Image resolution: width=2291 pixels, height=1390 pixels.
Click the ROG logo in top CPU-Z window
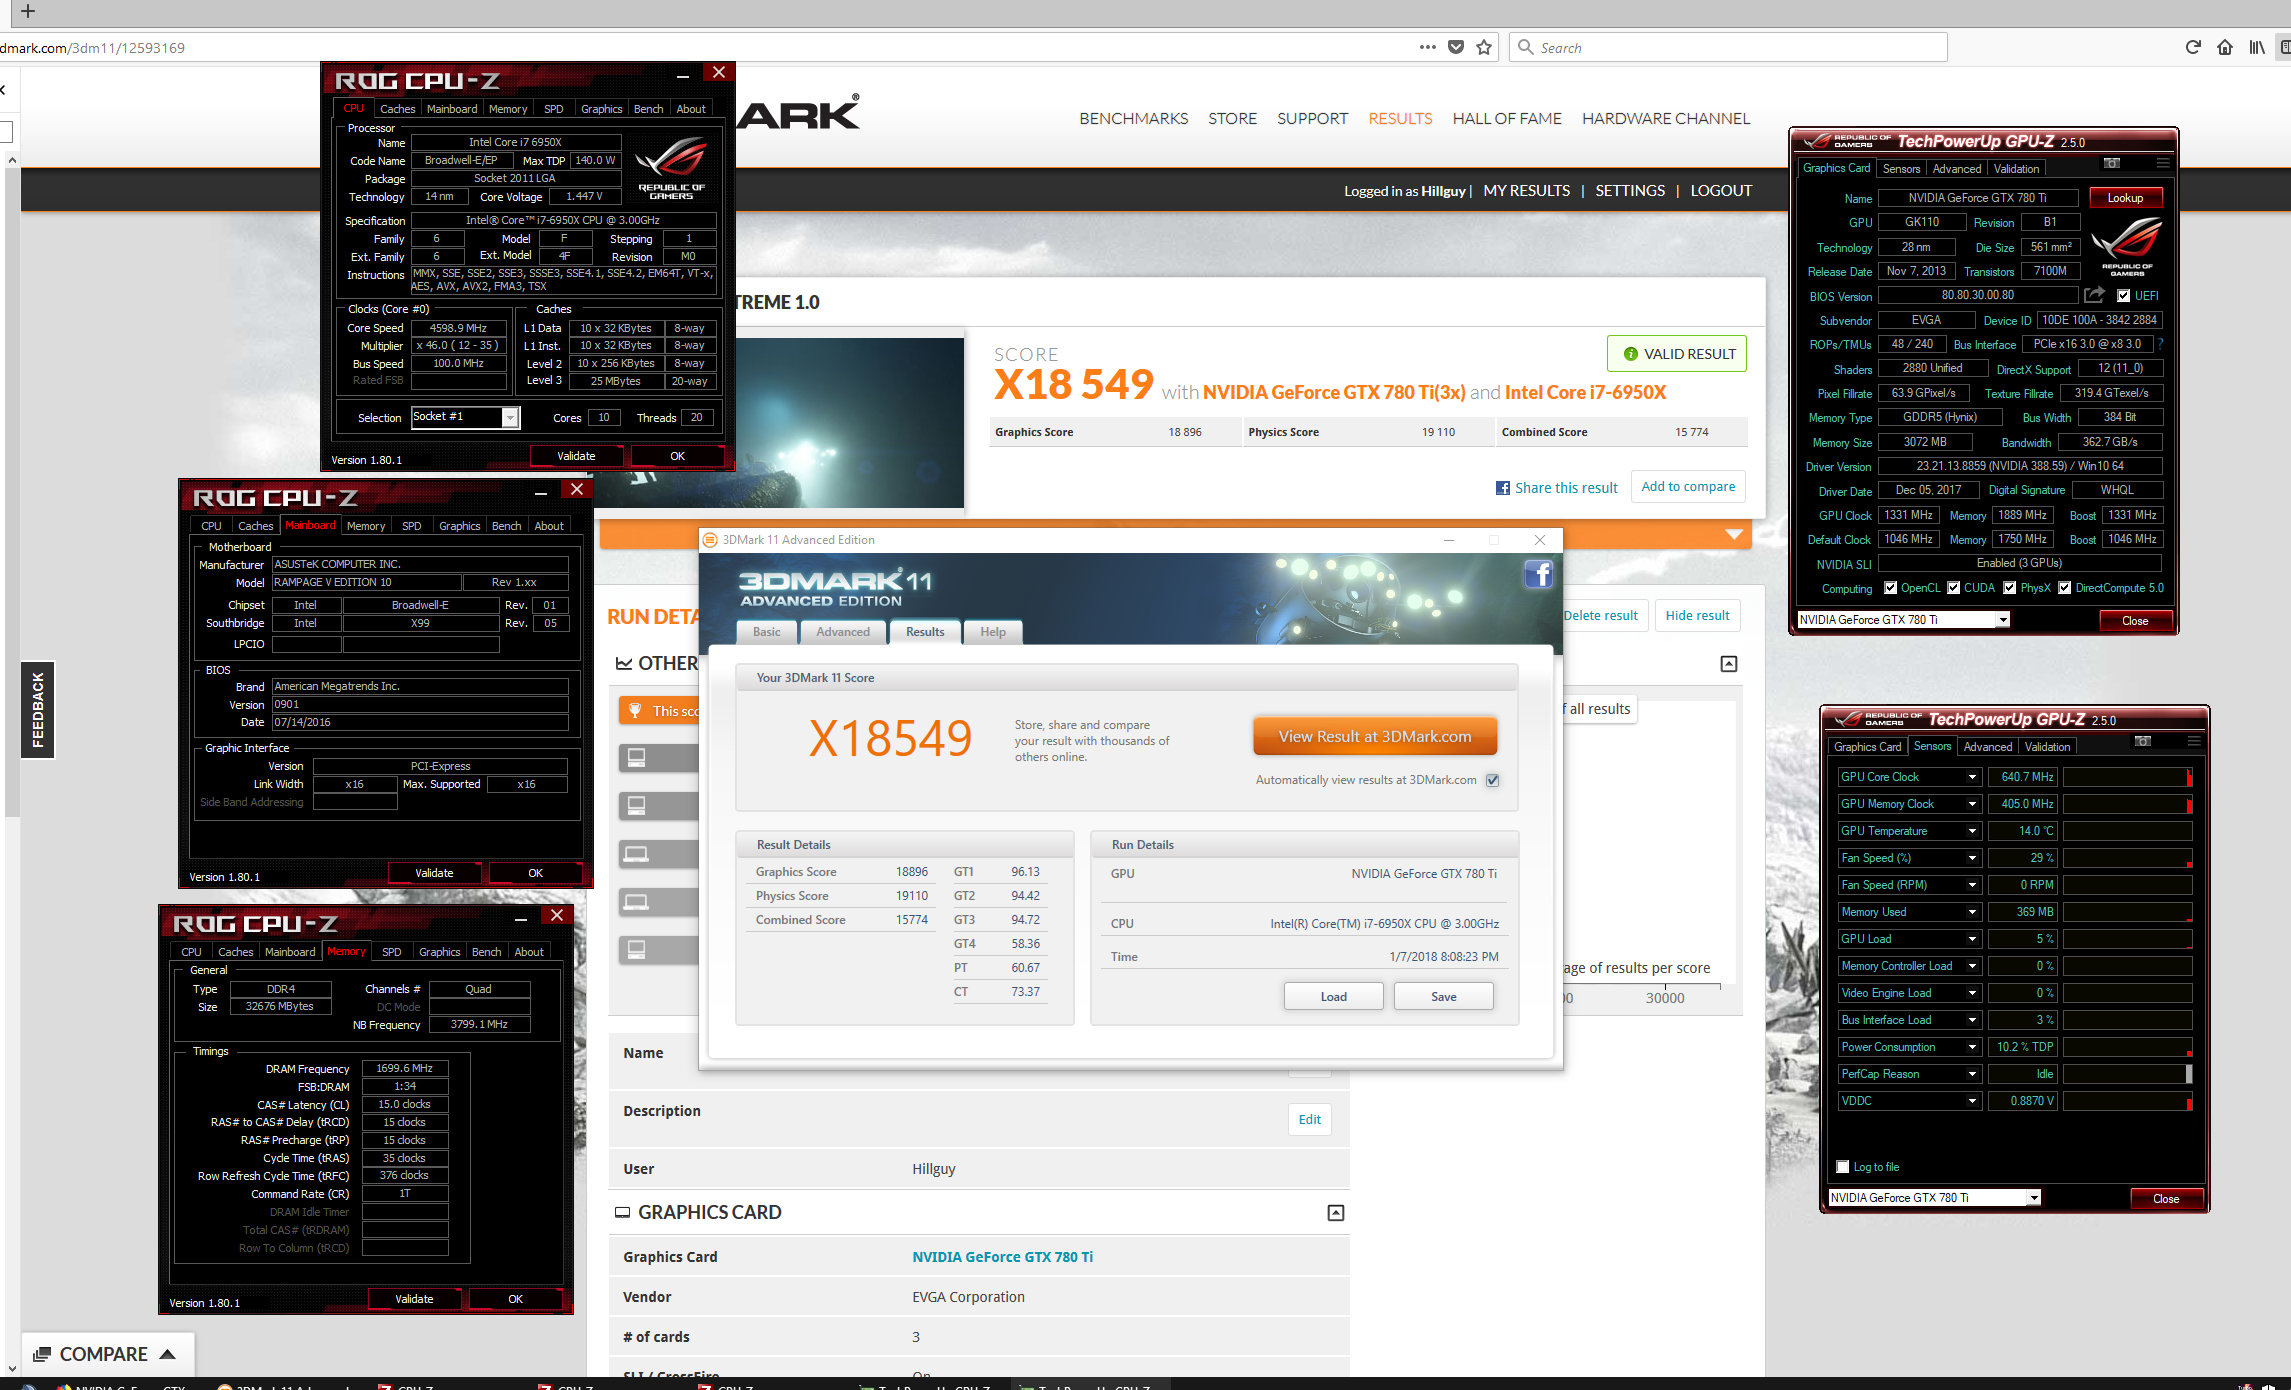(671, 166)
